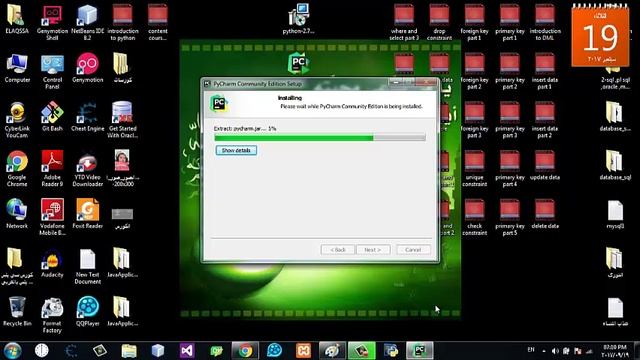Click the Next > button
This screenshot has width=640, height=360.
point(373,249)
